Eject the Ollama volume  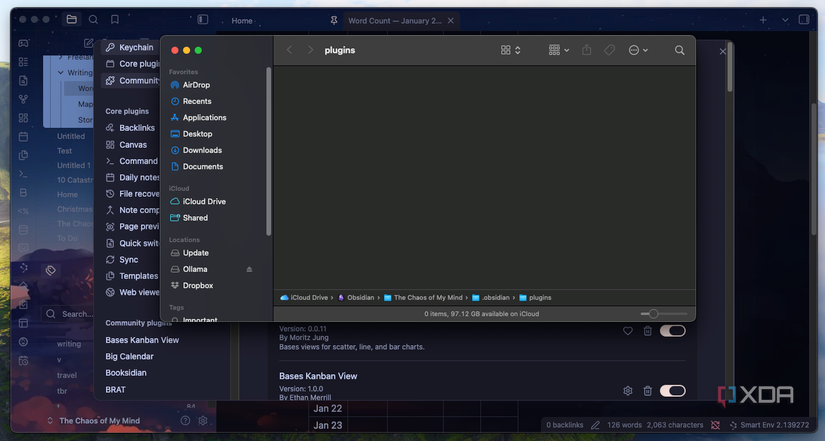click(x=249, y=269)
